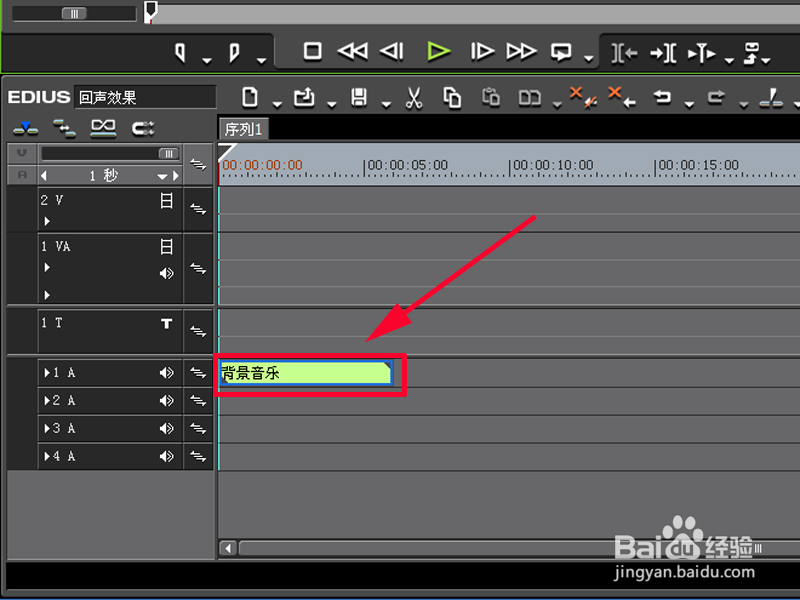The image size is (800, 600).
Task: Step to the next frame
Action: click(482, 51)
